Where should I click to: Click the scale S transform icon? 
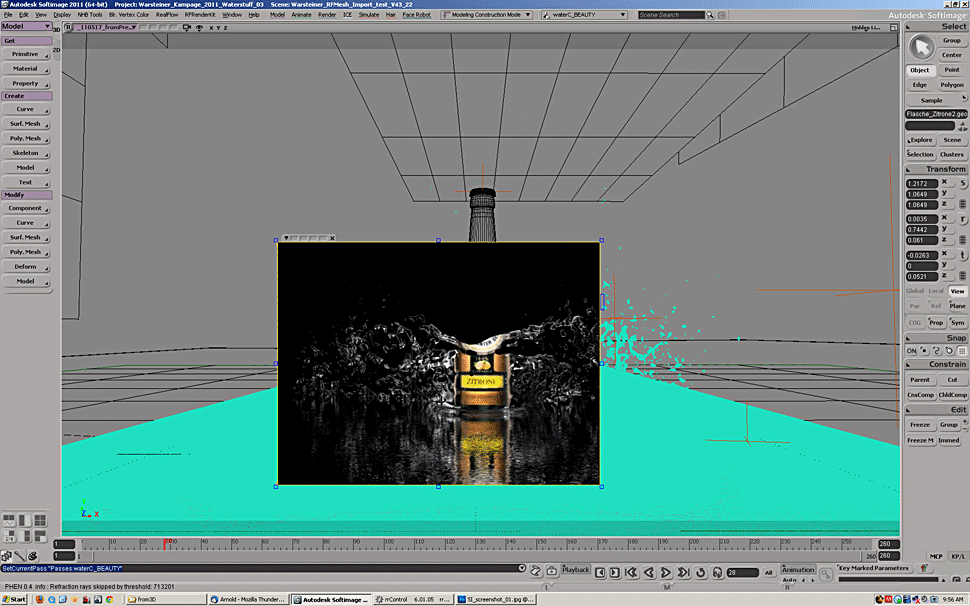[963, 183]
